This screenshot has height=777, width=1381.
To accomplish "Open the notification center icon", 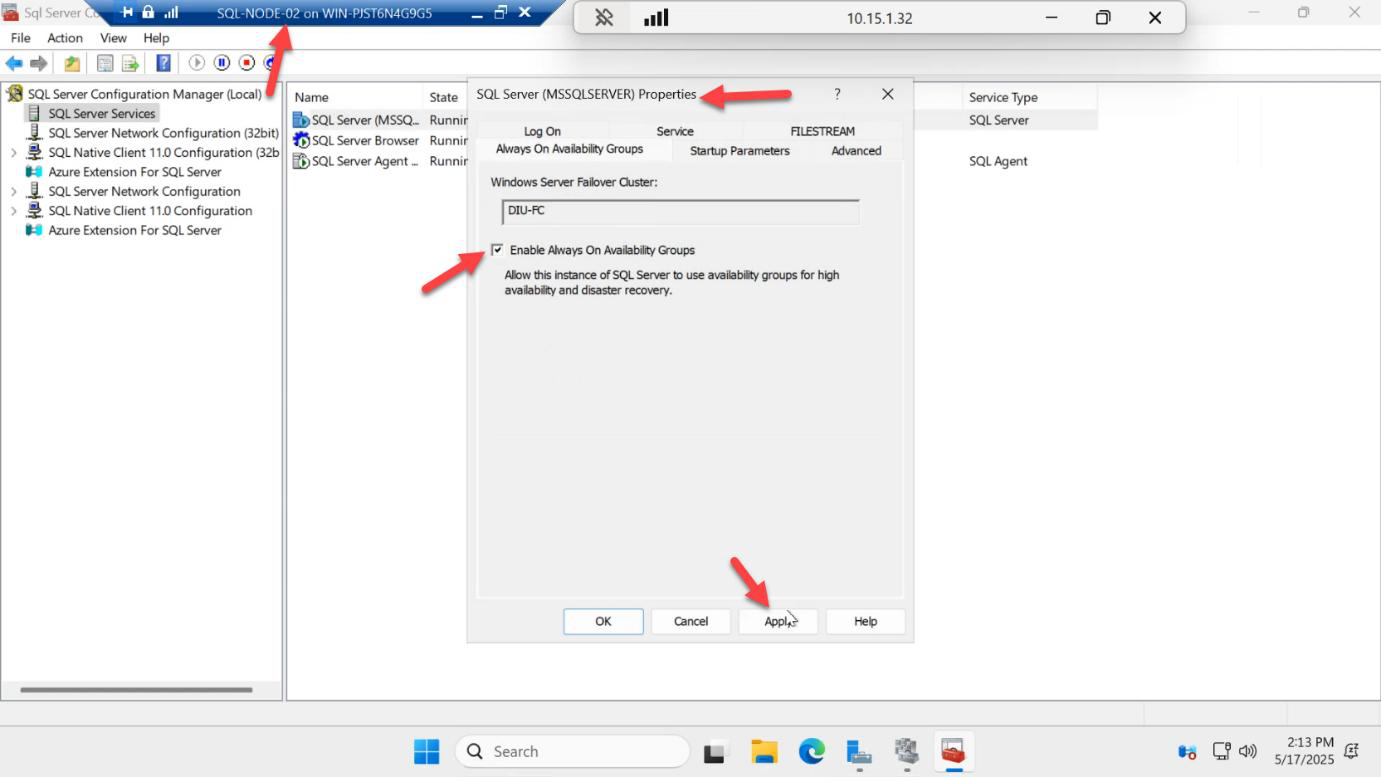I will [x=1352, y=751].
